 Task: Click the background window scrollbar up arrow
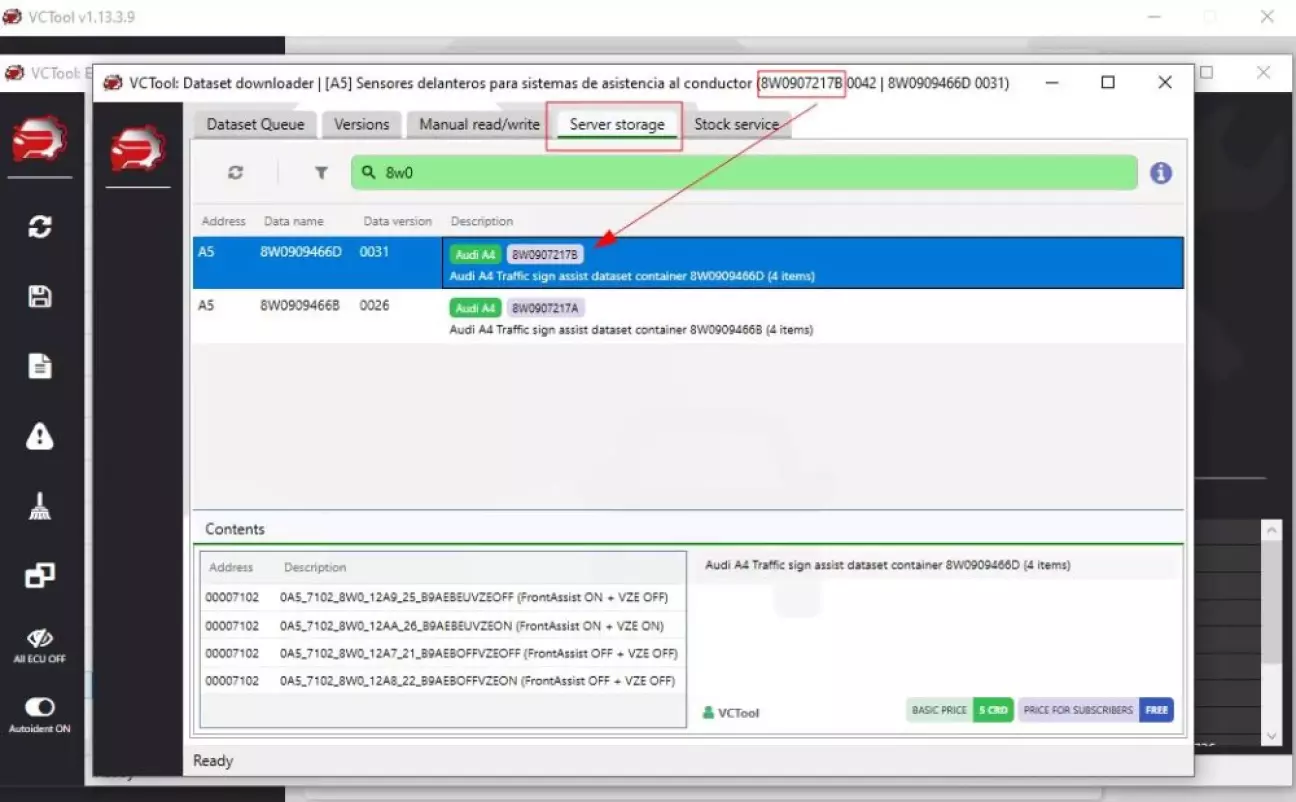[1271, 531]
